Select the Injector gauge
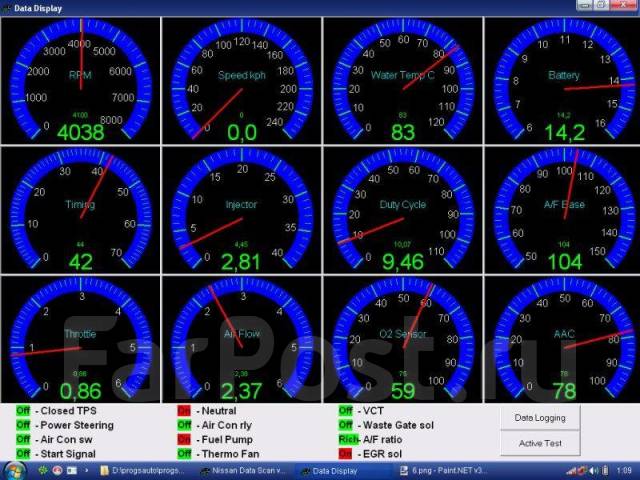Image resolution: width=640 pixels, height=480 pixels. tap(241, 210)
